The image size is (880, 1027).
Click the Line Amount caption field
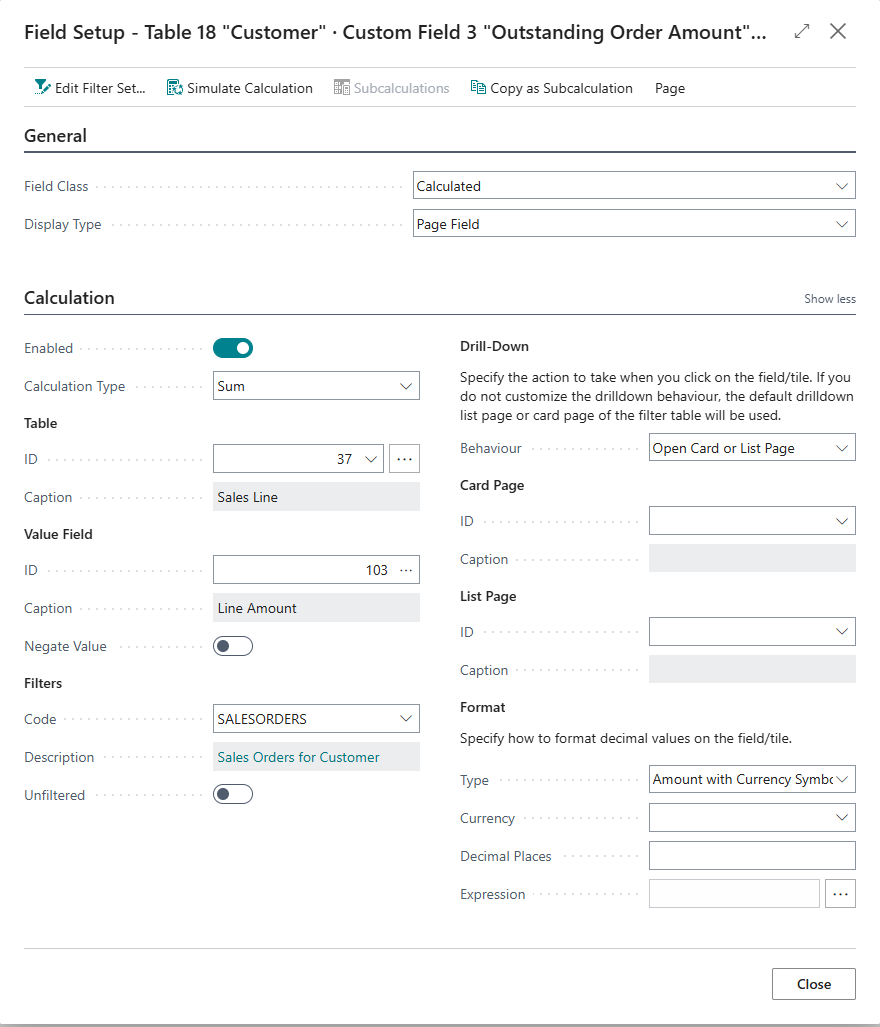pos(316,607)
